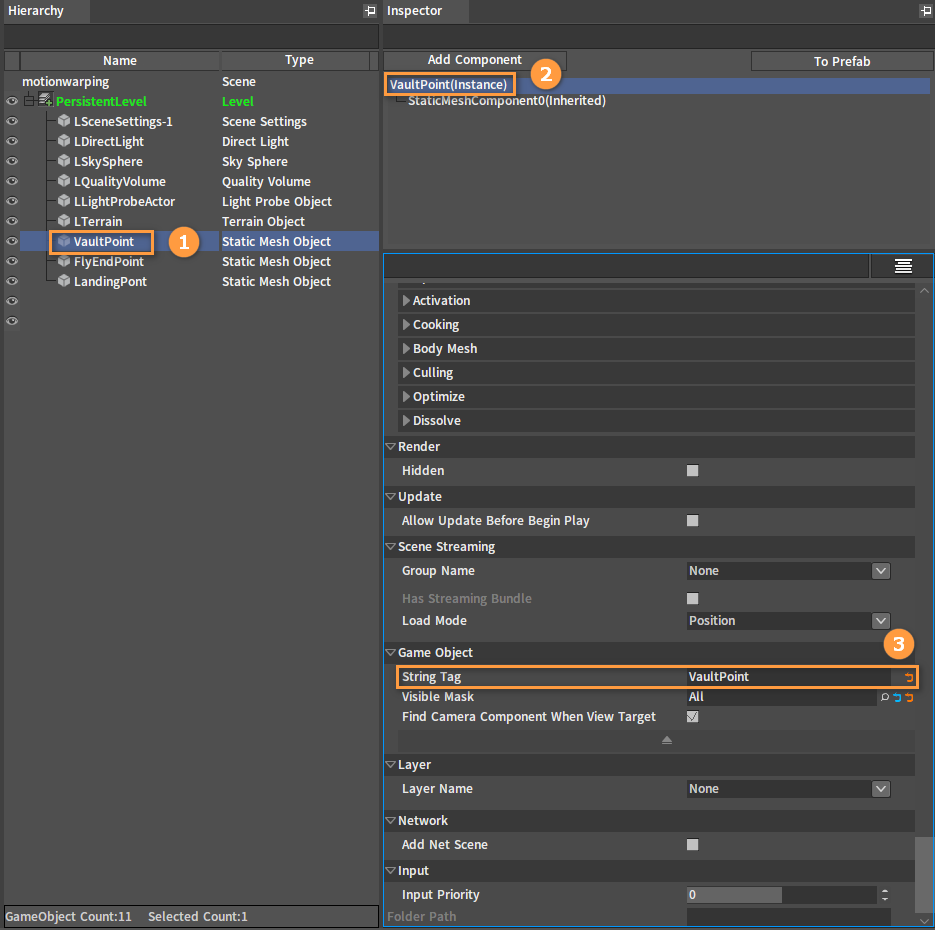Select the FlyEndPoint object in hierarchy
This screenshot has width=935, height=930.
[109, 262]
